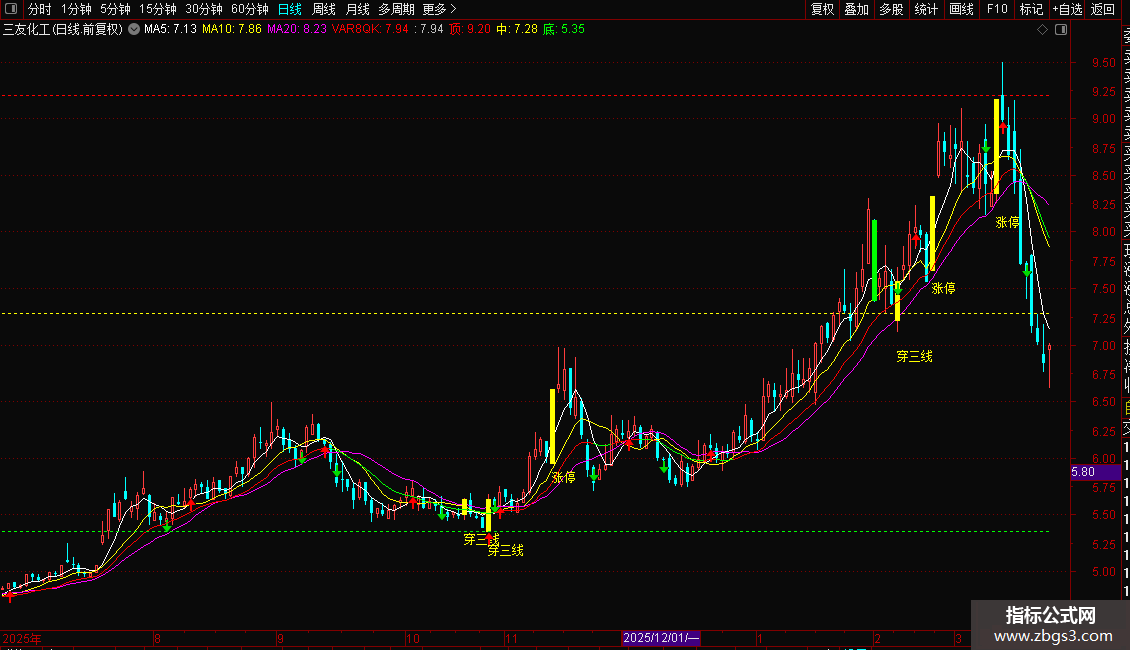The image size is (1130, 650).
Task: Switch to 周线 weekly chart
Action: [324, 9]
